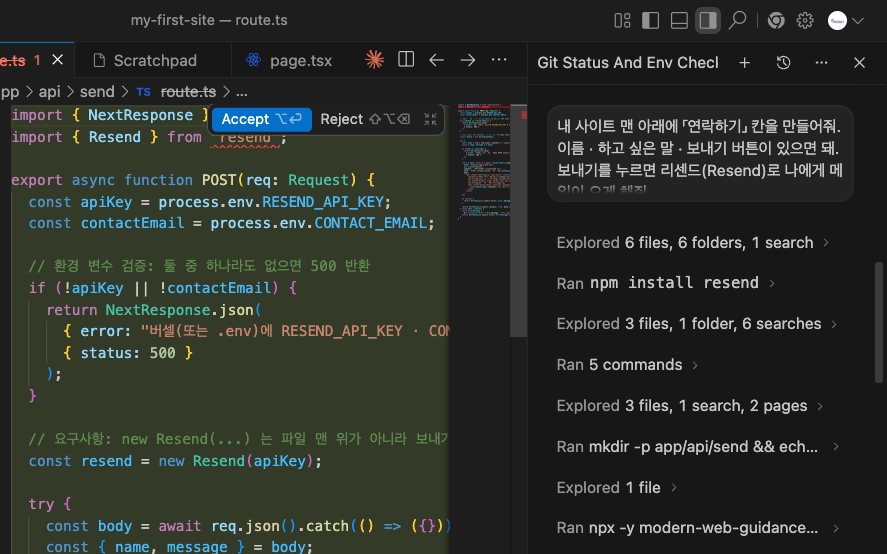Click the status: 500 line in code
This screenshot has height=554, width=887.
coord(128,353)
